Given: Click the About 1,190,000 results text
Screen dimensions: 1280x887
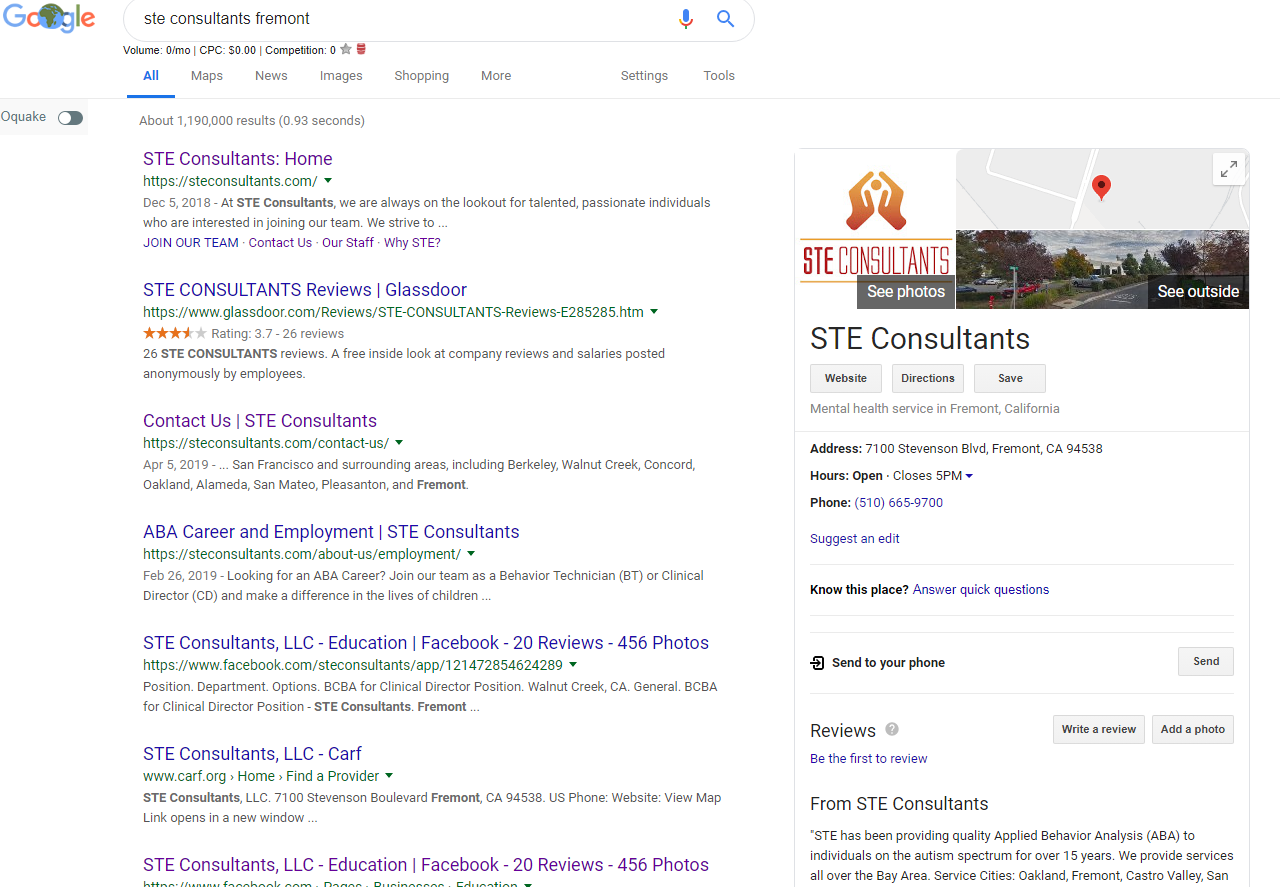Looking at the screenshot, I should coord(252,121).
